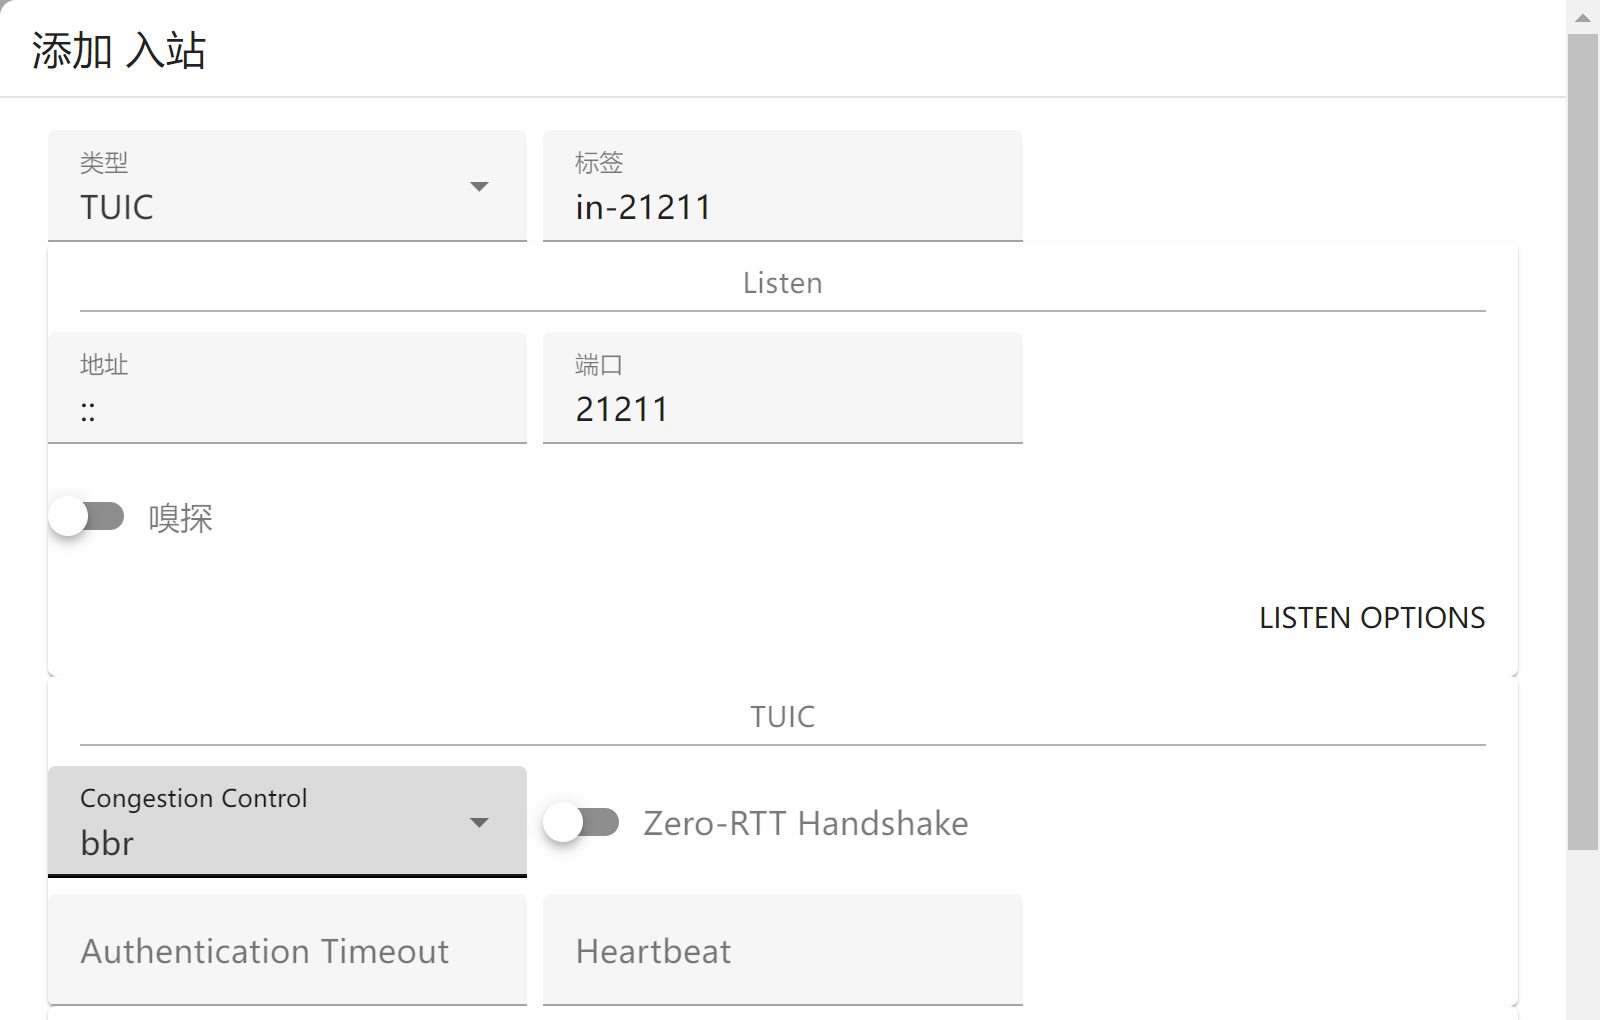Click the 添加 入站 dialog title
The image size is (1600, 1020).
click(x=119, y=50)
